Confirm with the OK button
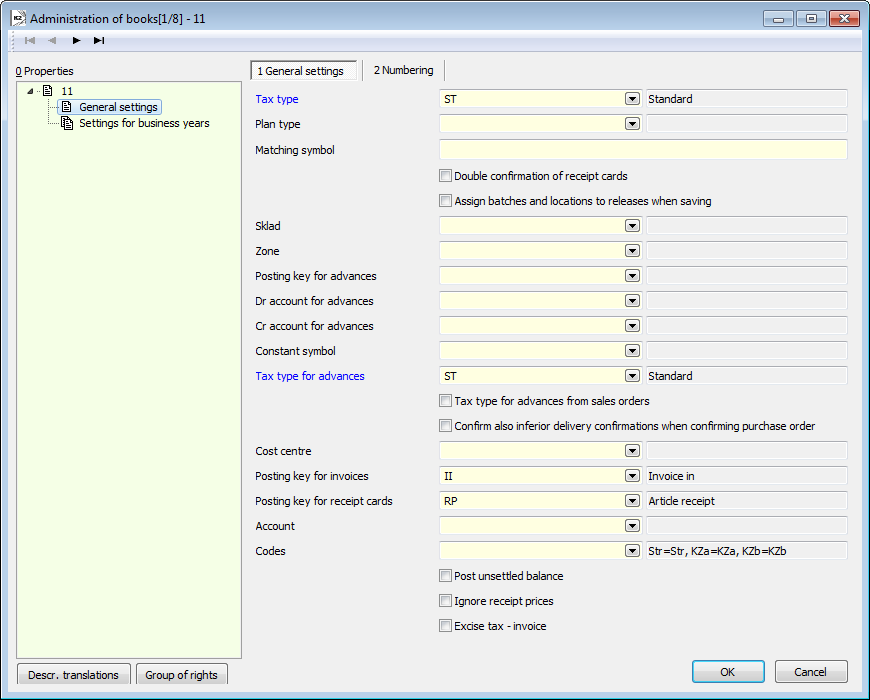The height and width of the screenshot is (700, 870). [728, 672]
